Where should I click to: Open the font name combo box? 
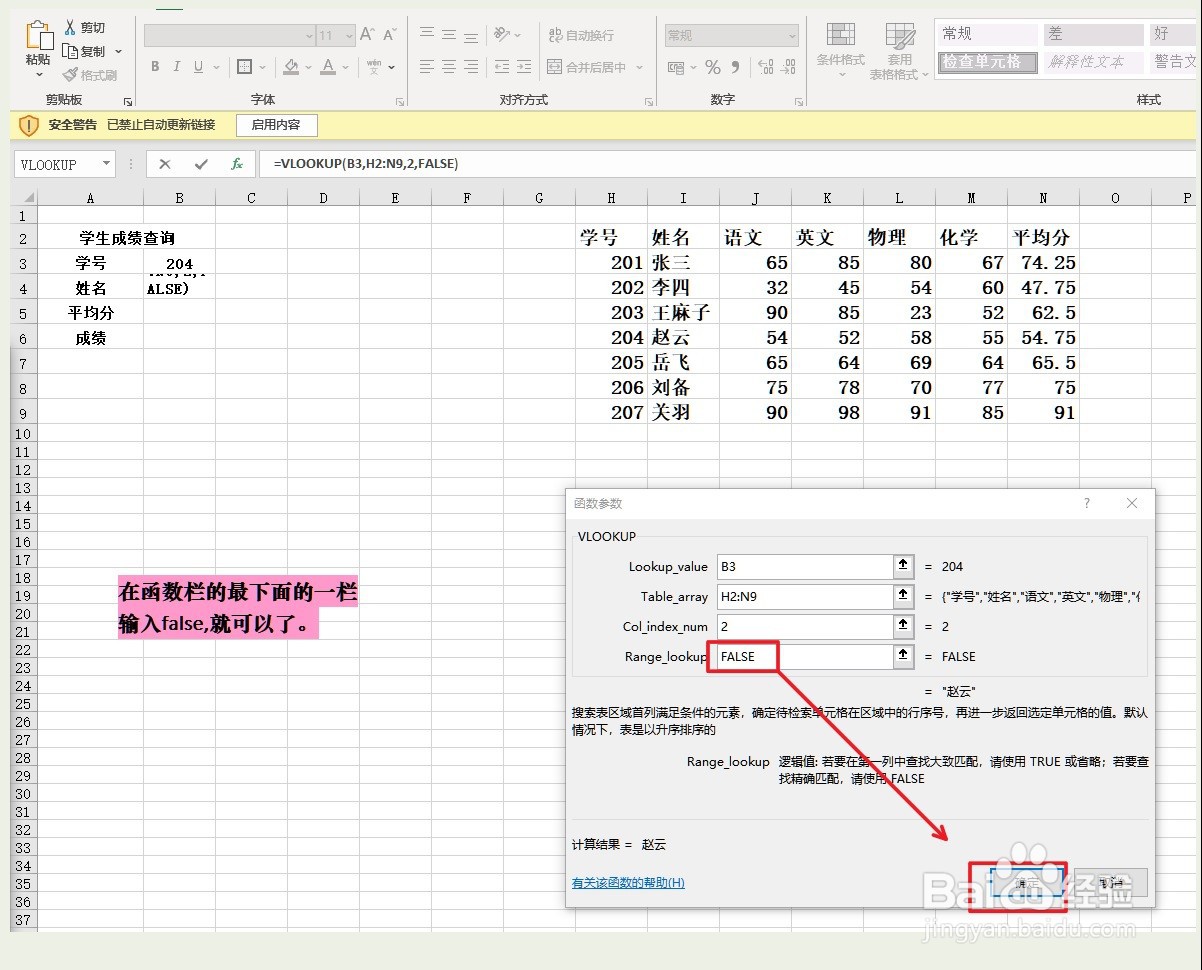229,35
